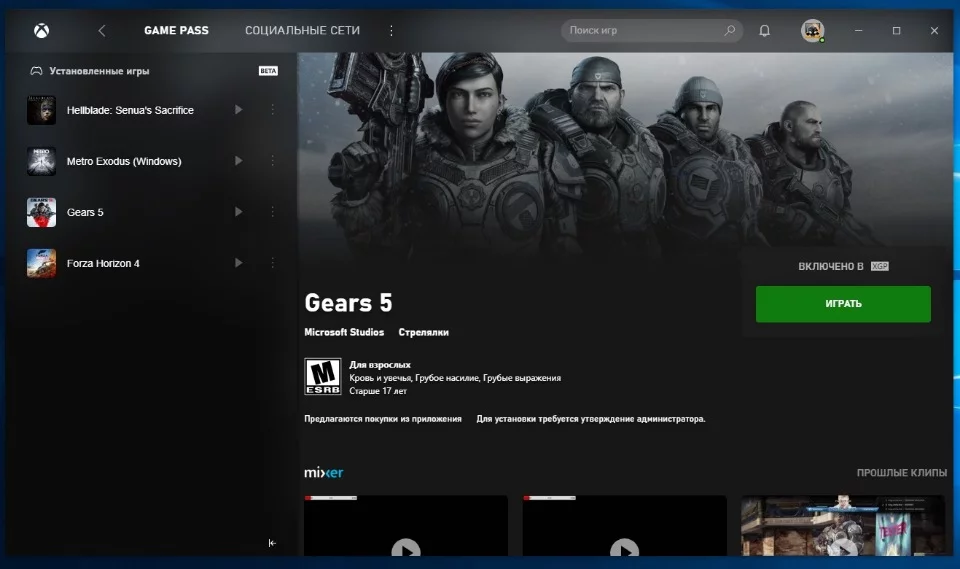Click the ESRB M rating icon
The height and width of the screenshot is (569, 960).
pos(323,376)
